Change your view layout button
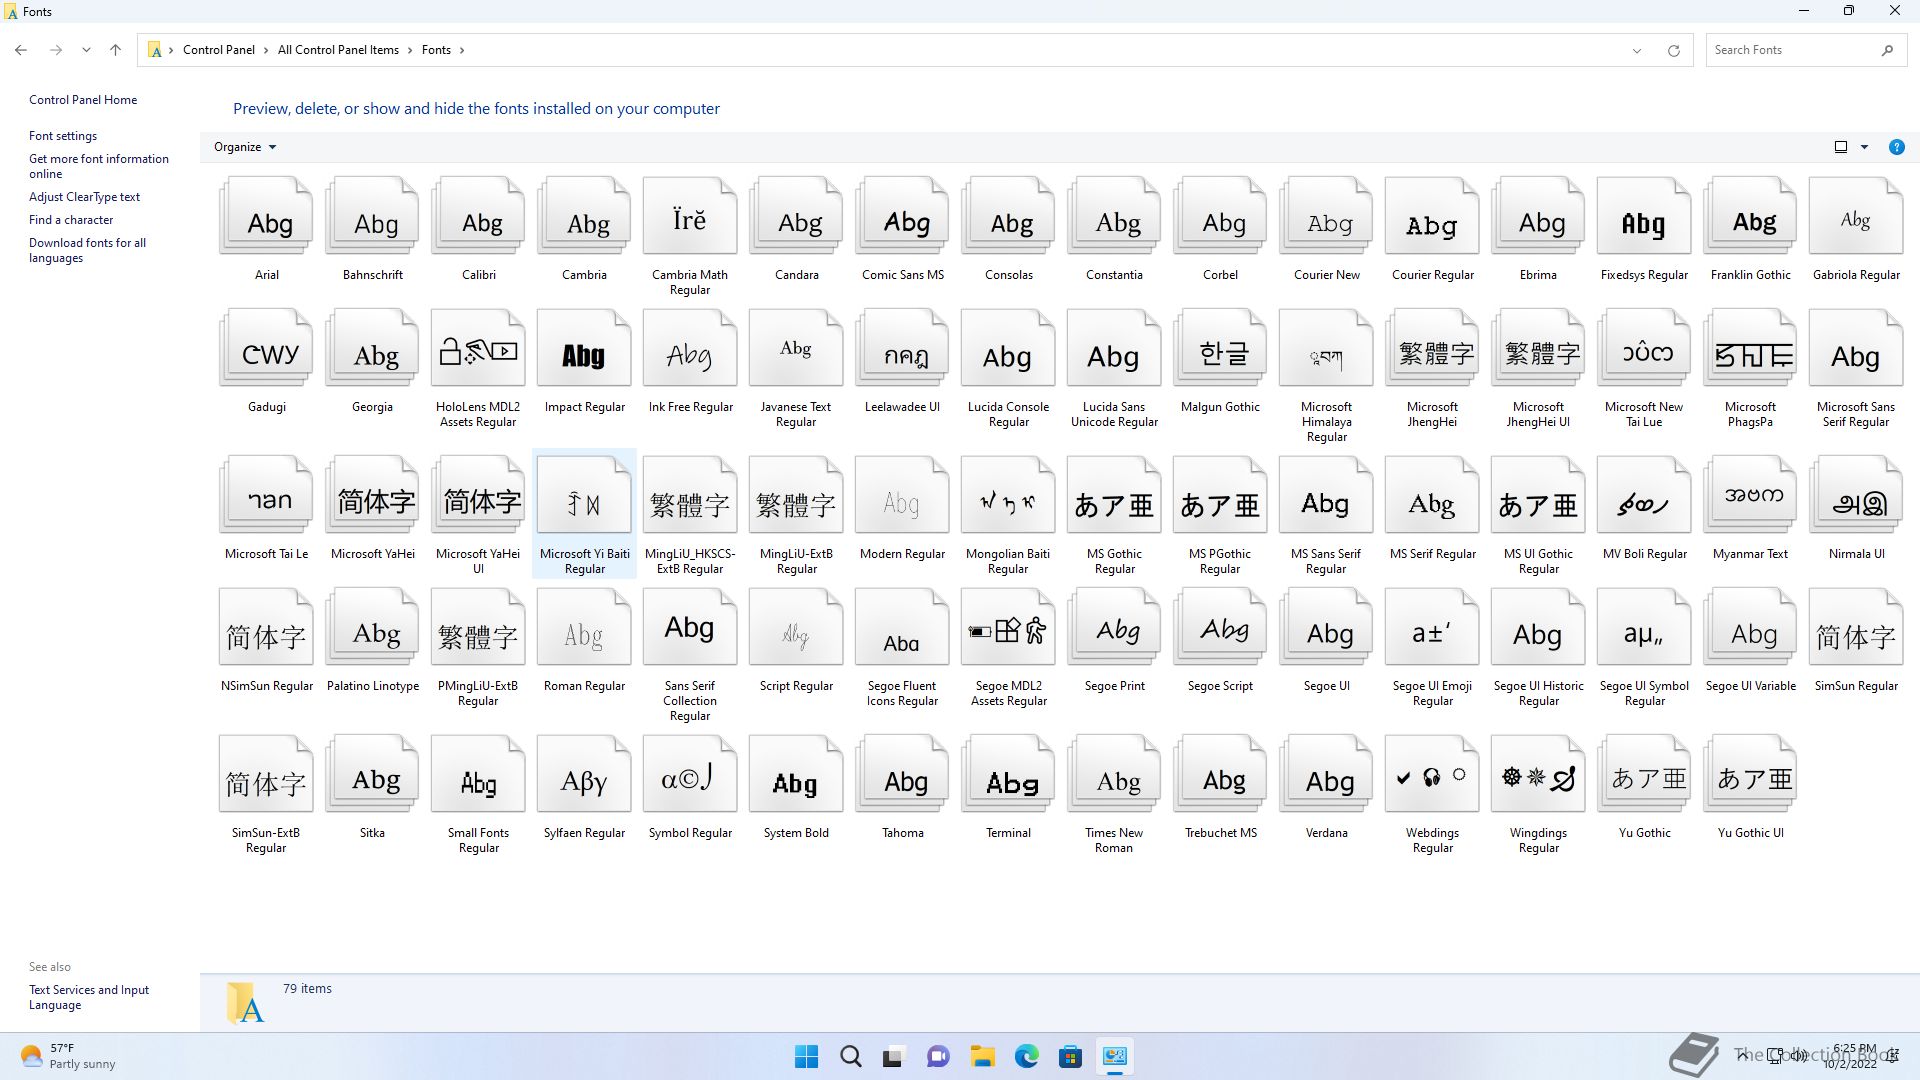This screenshot has height=1080, width=1920. point(1840,147)
